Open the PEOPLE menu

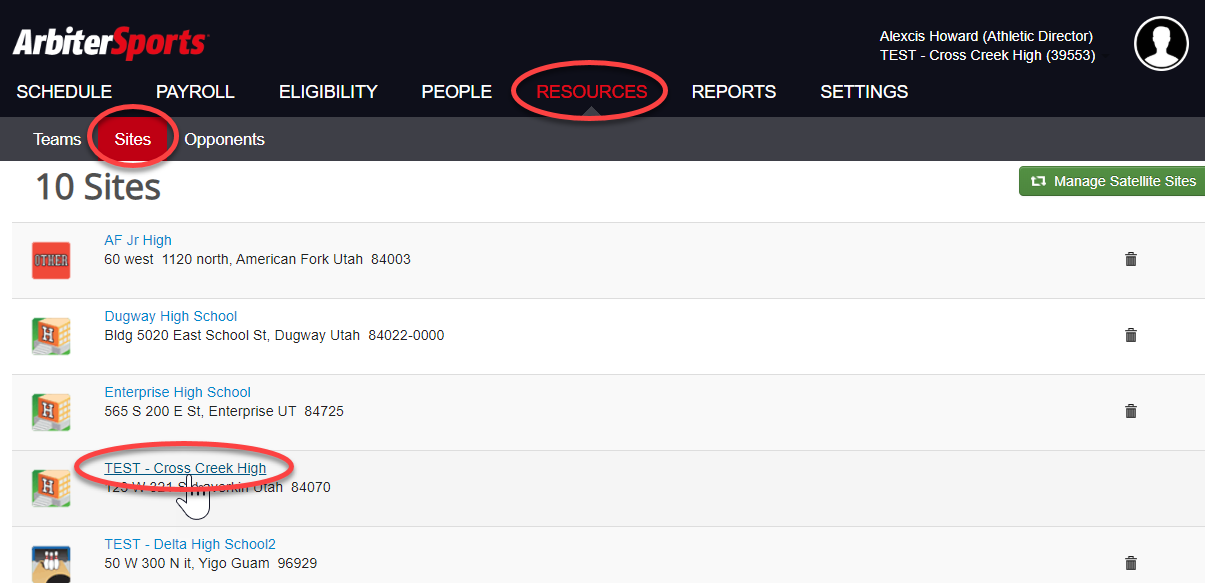click(x=457, y=92)
